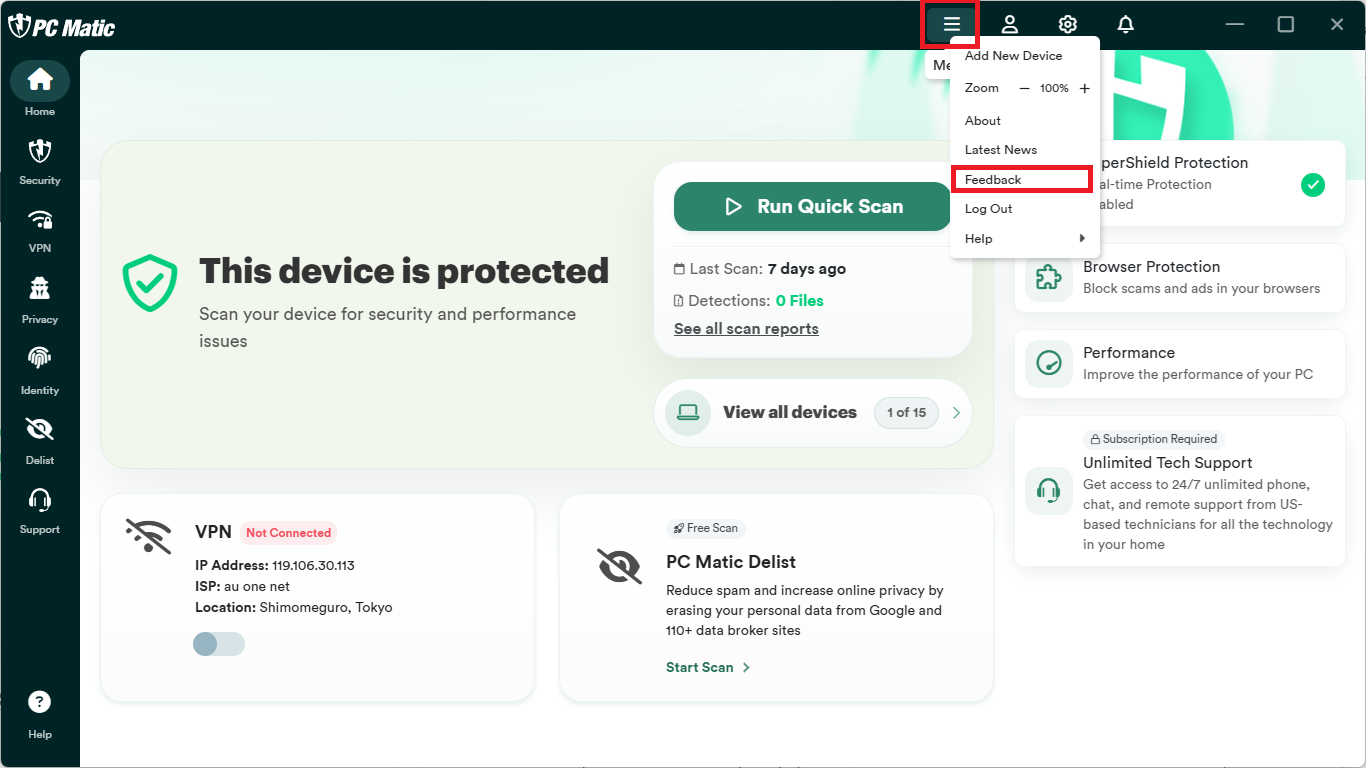Click the 1 of 15 devices badge
Screen dimensions: 1366x768
pyautogui.click(x=907, y=412)
